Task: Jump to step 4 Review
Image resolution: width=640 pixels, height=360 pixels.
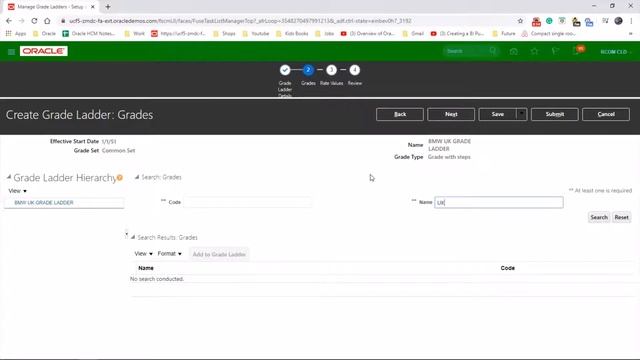Action: pyautogui.click(x=355, y=70)
